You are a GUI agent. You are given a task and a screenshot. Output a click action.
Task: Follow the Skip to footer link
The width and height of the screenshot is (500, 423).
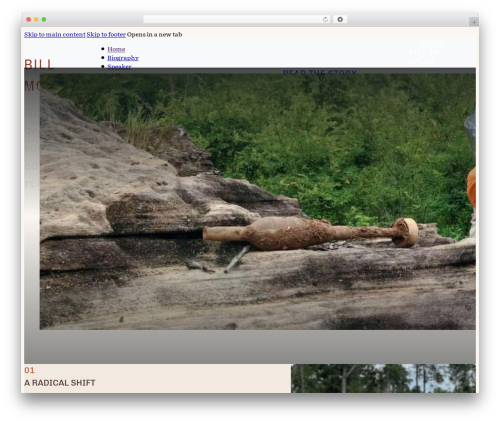tap(106, 34)
